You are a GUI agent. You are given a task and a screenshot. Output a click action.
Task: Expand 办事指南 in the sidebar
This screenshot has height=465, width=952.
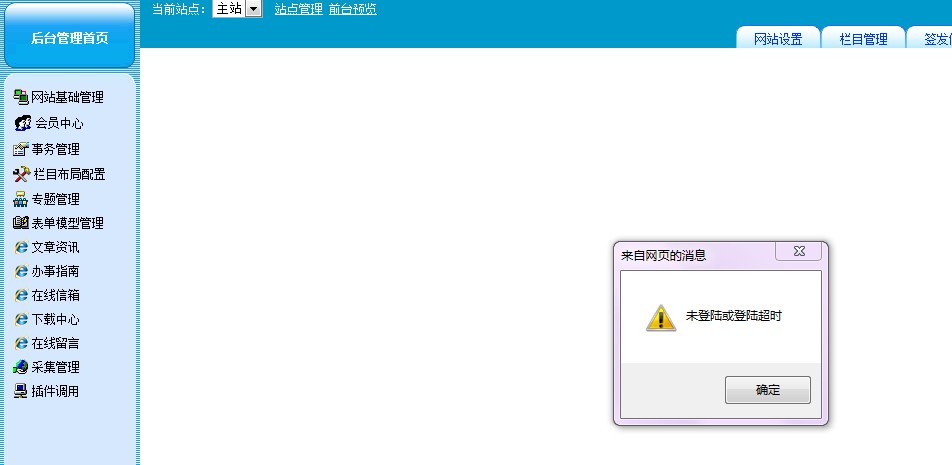pyautogui.click(x=55, y=271)
